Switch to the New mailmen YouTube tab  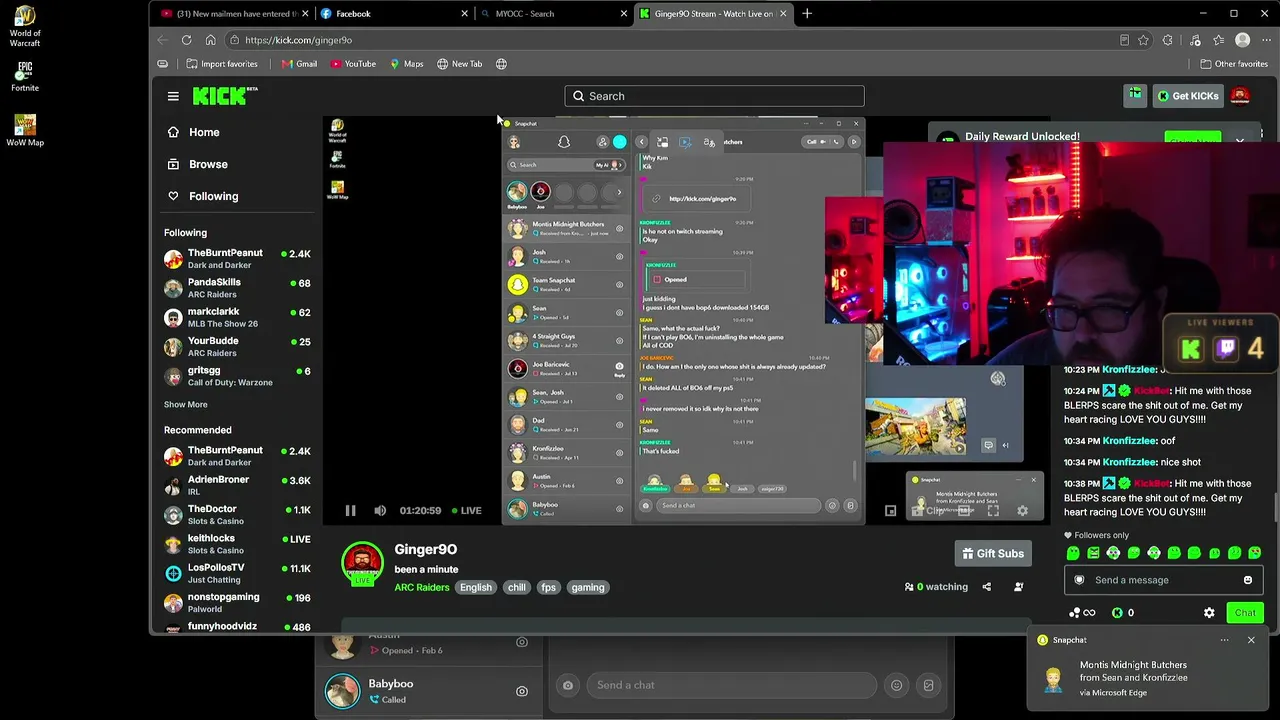point(233,13)
